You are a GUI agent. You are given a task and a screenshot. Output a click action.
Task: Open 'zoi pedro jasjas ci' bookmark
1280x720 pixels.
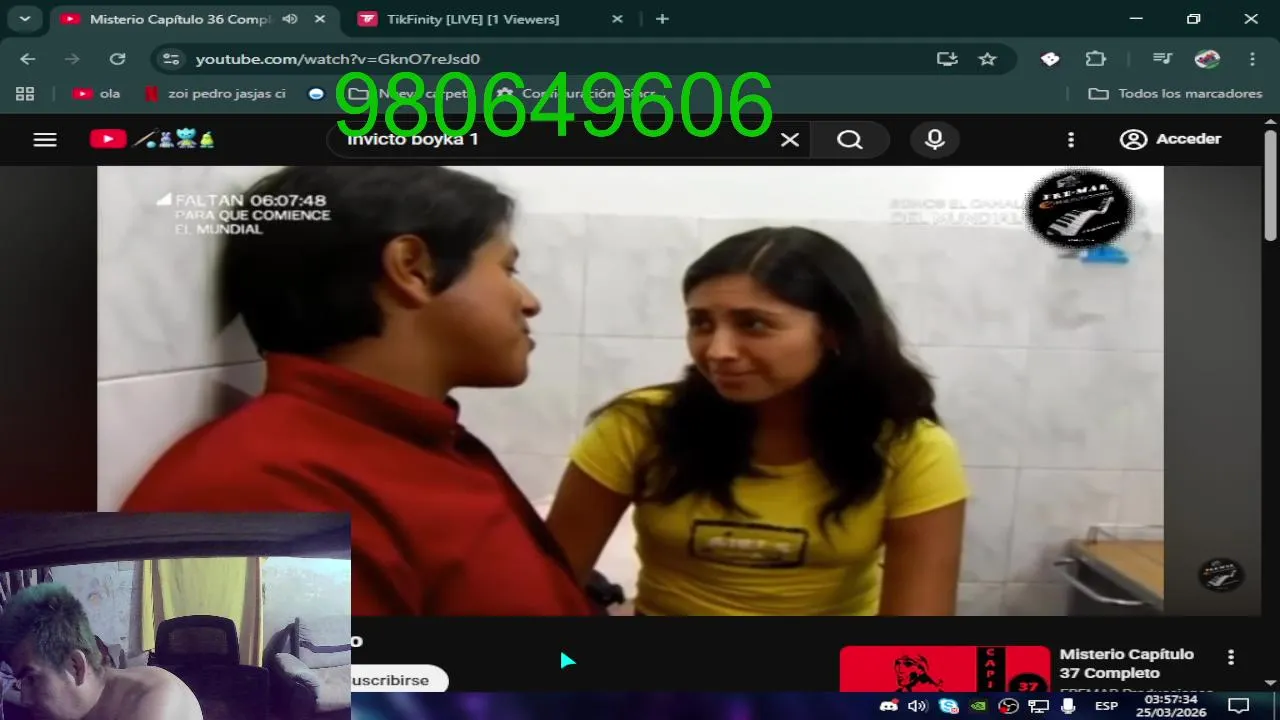click(216, 93)
